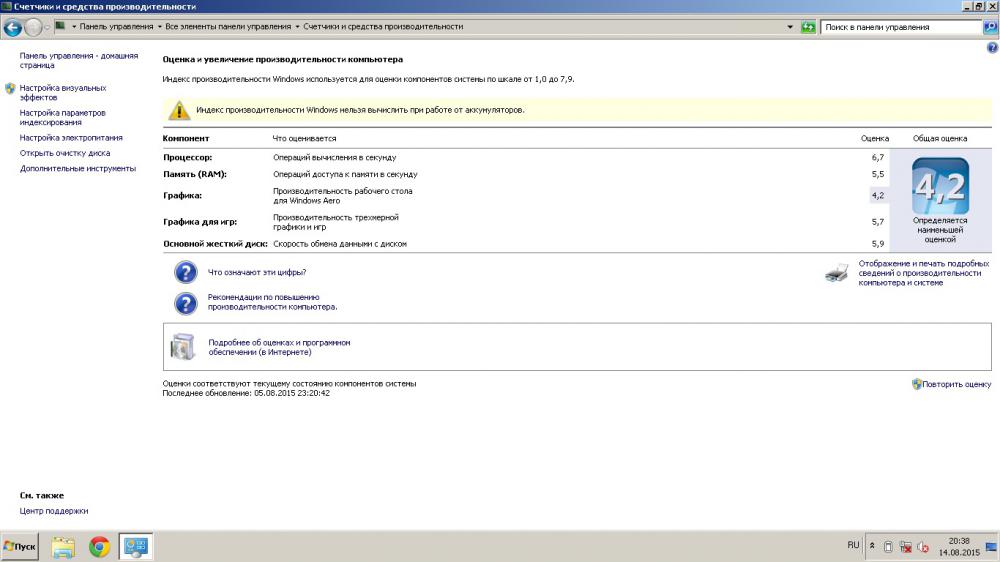Expand the arrow before 'Панель управления' breadcrumb

pos(74,27)
